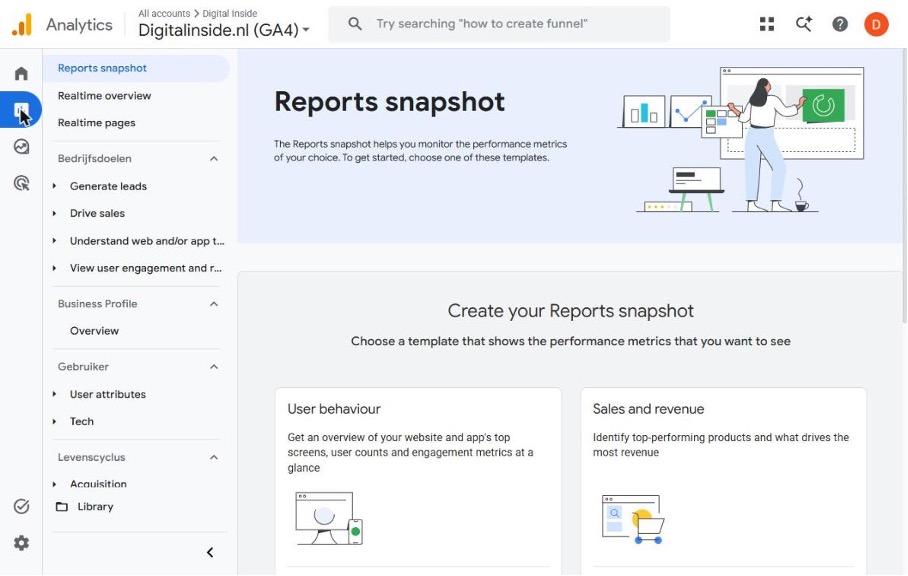Open the Digitalinside.nl (GA4) property dropdown
The width and height of the screenshot is (908, 576).
pyautogui.click(x=224, y=30)
